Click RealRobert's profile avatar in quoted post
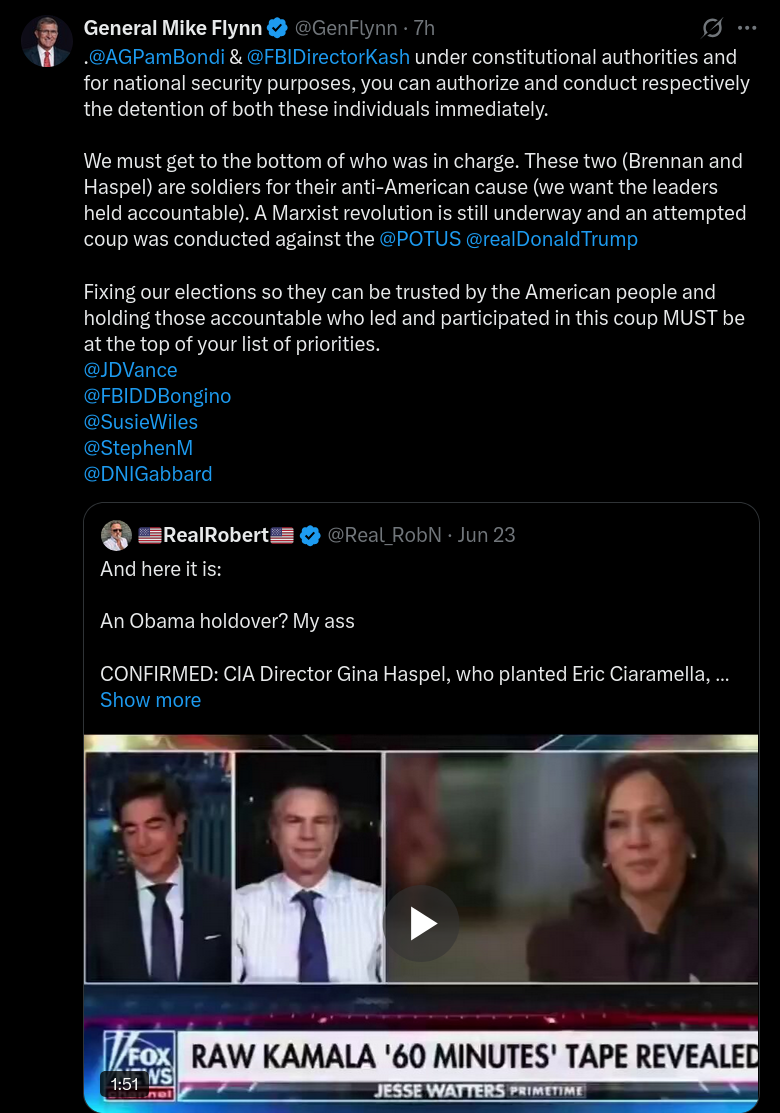Image resolution: width=780 pixels, height=1113 pixels. pos(116,535)
